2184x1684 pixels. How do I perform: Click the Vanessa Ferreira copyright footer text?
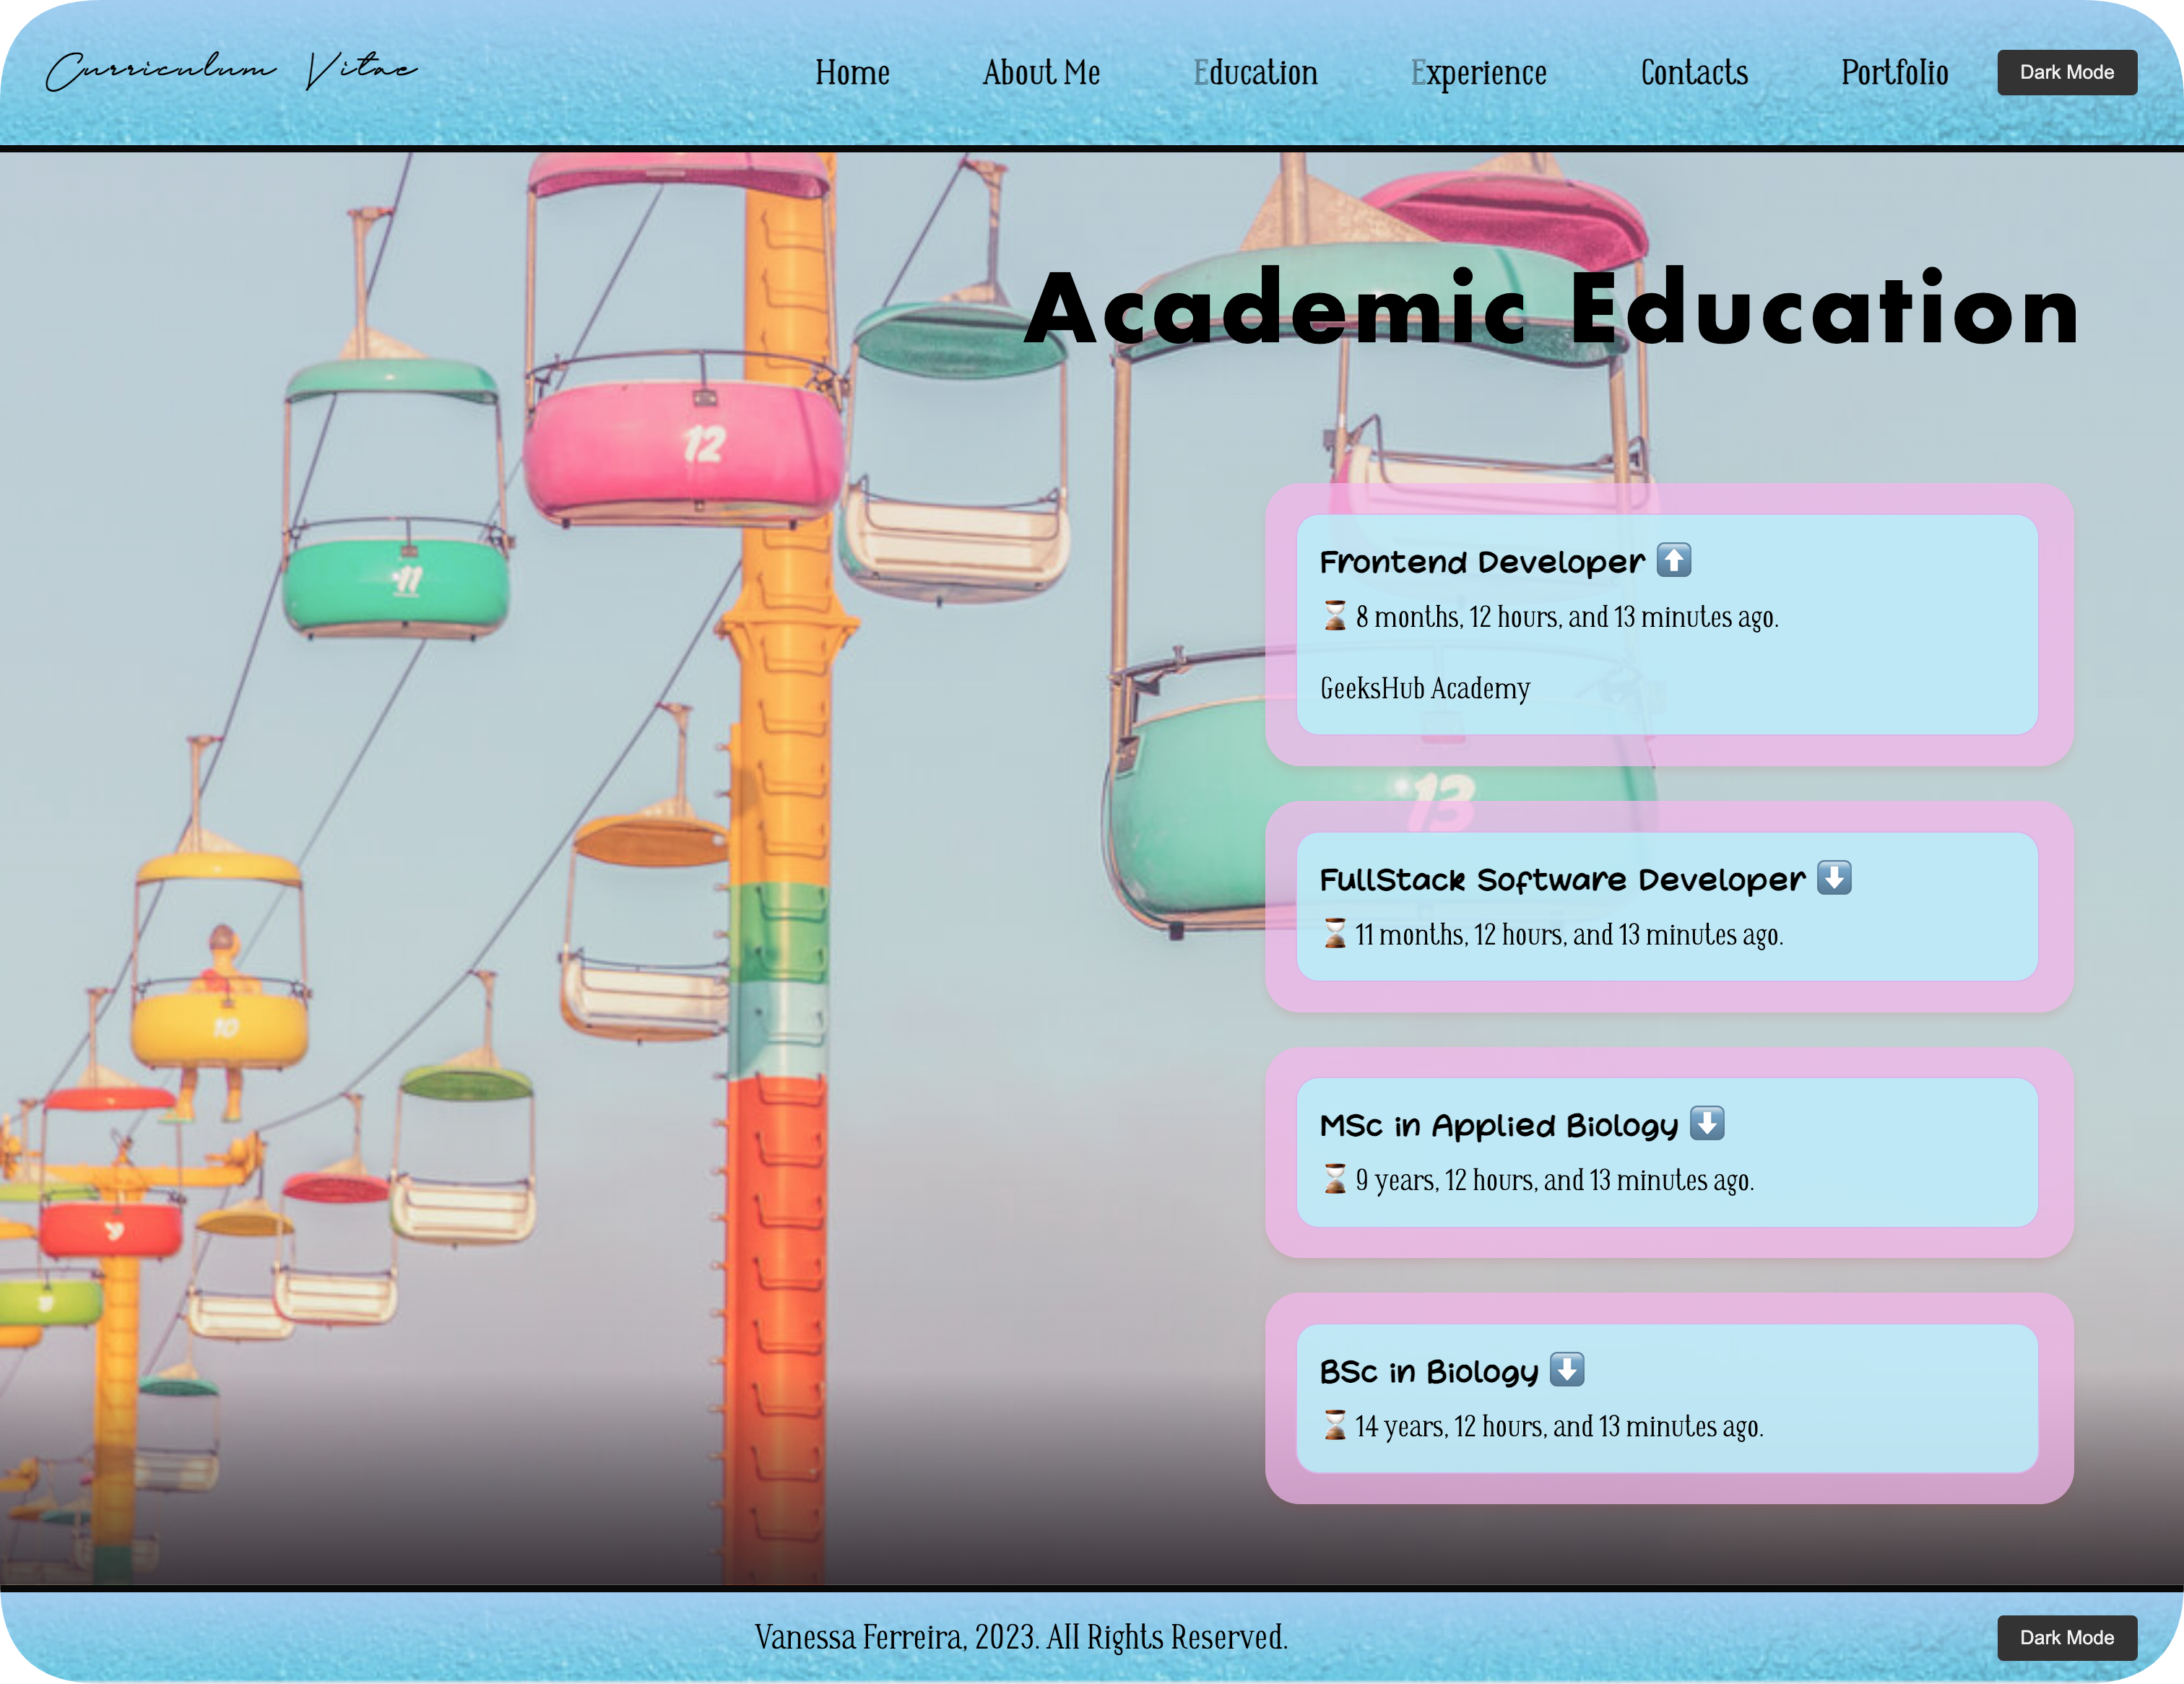click(x=1021, y=1637)
